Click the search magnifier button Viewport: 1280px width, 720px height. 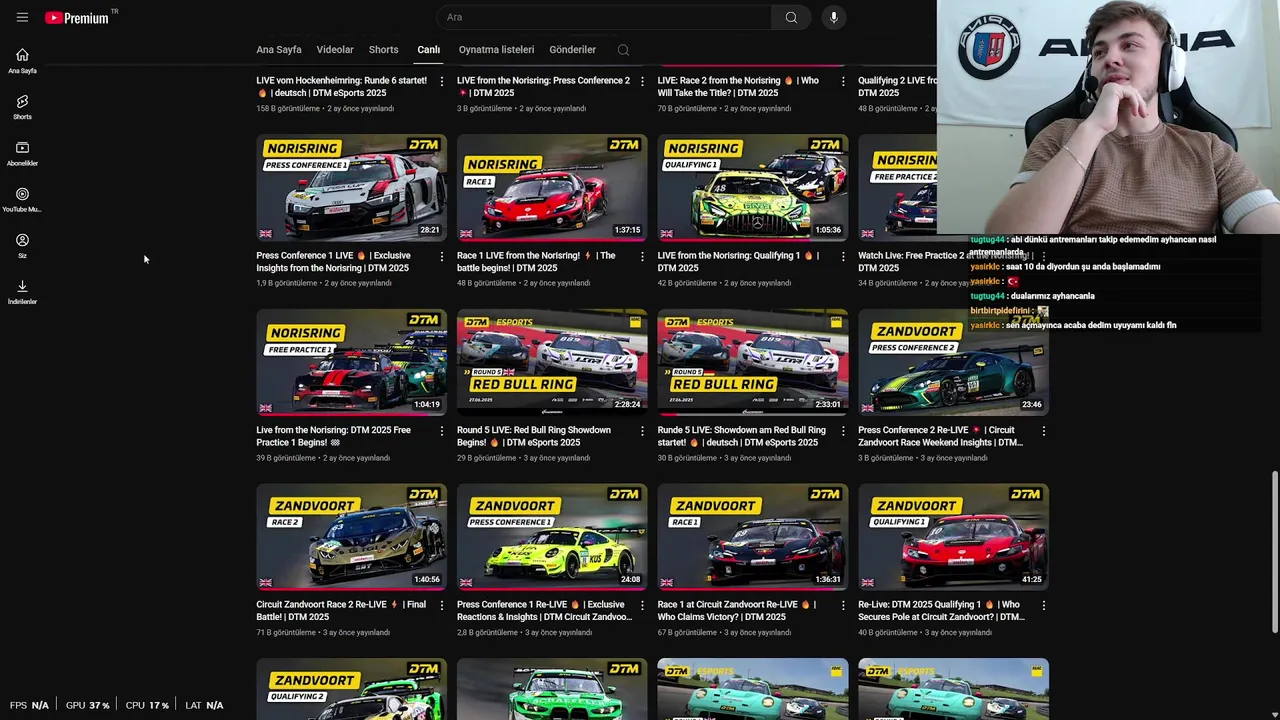click(x=791, y=17)
